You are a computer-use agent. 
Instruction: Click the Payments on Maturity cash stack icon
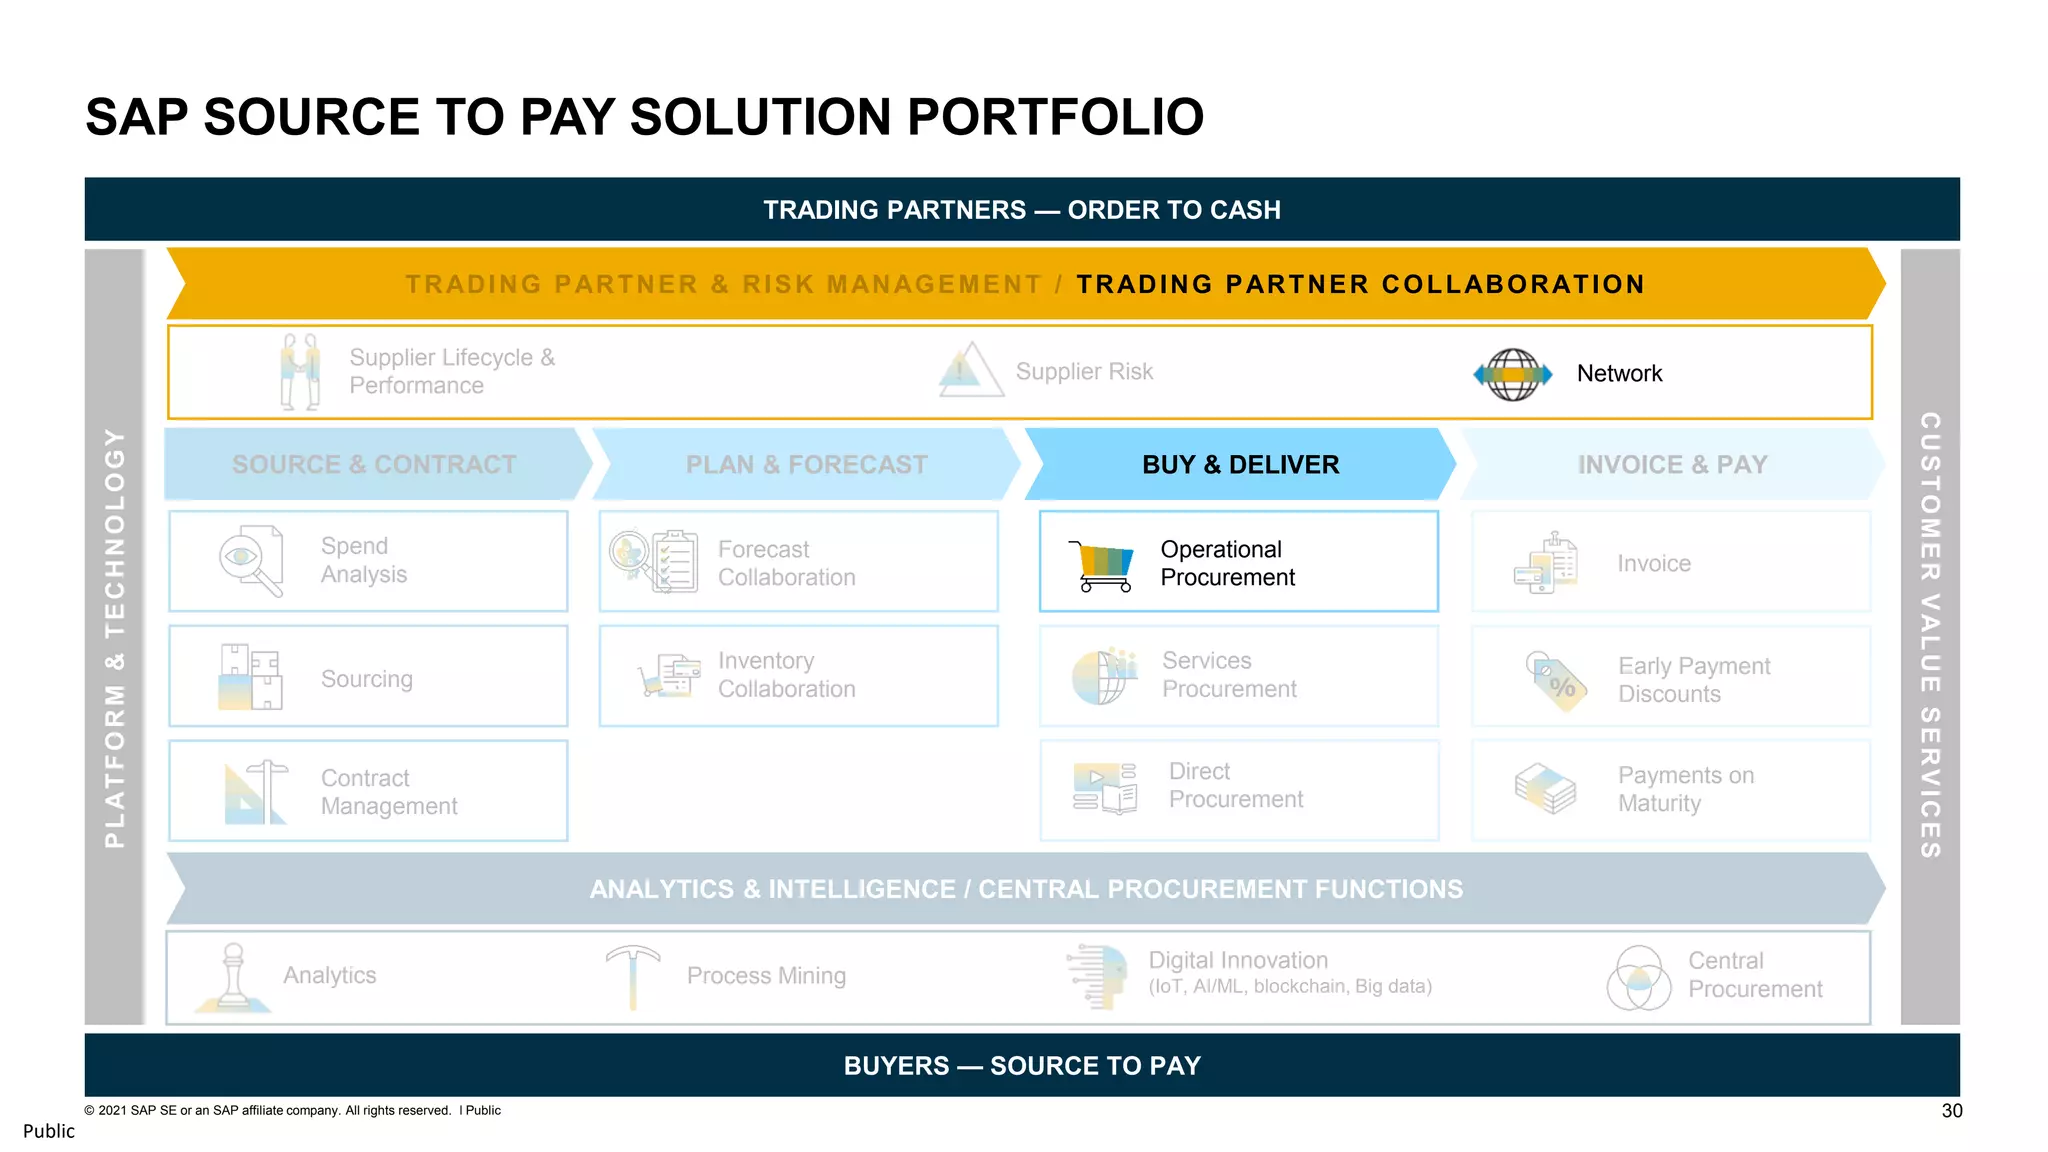coord(1545,789)
